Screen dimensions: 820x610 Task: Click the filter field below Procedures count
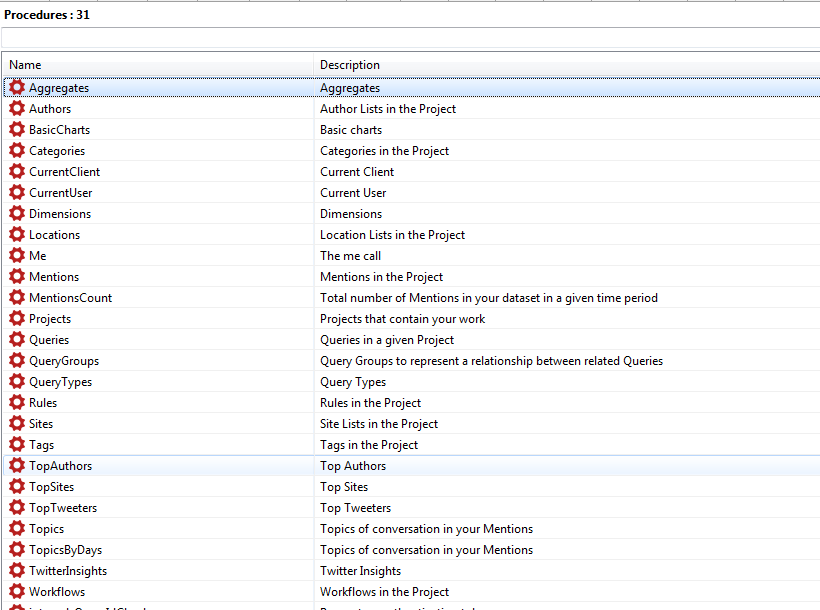[410, 37]
